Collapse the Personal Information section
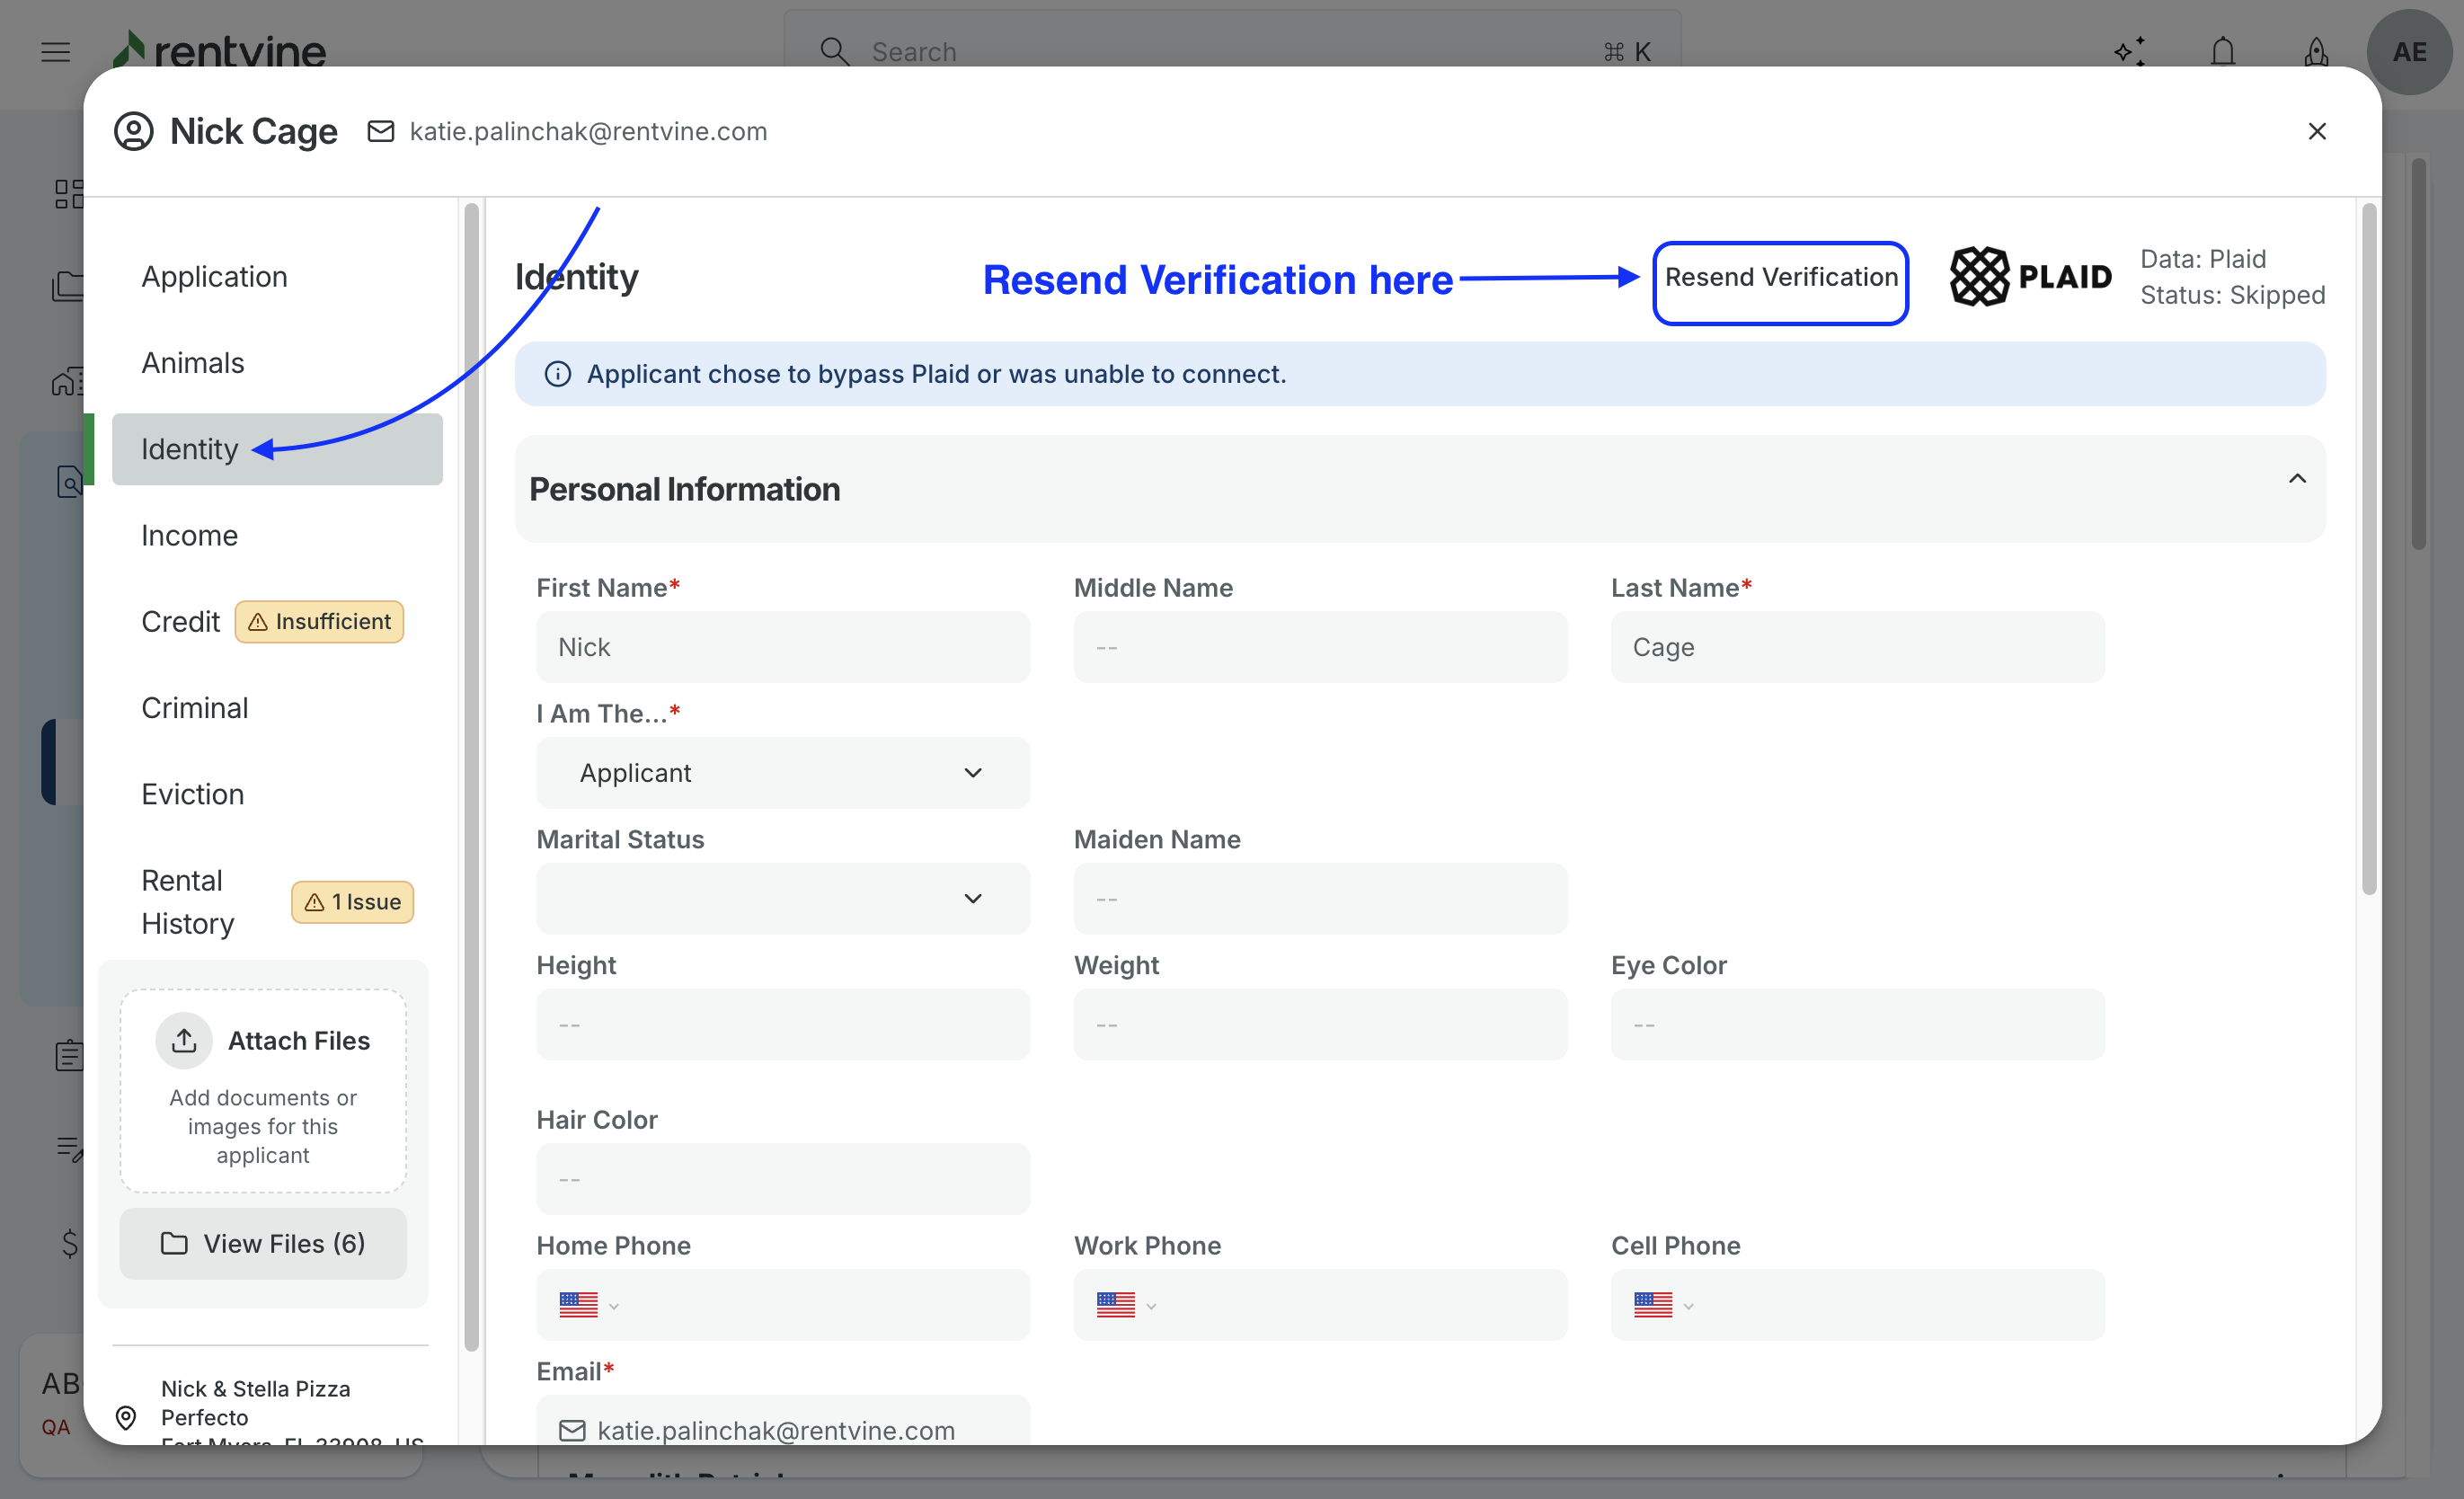The image size is (2464, 1499). coord(2297,479)
